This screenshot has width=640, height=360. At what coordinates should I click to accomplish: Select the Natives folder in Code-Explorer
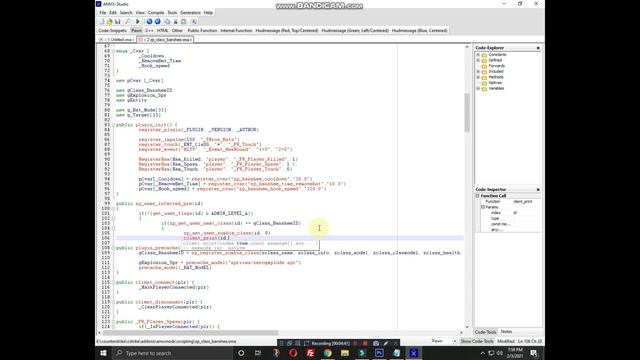click(x=495, y=83)
